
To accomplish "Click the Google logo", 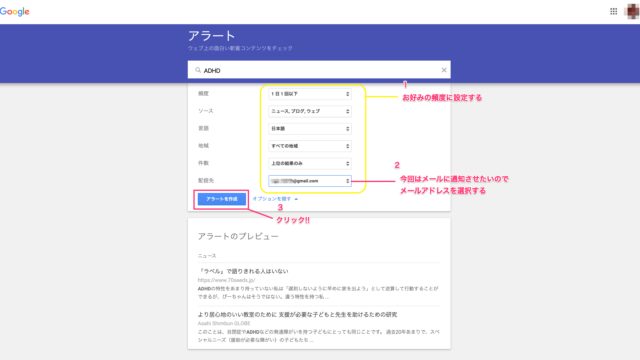I will click(15, 12).
